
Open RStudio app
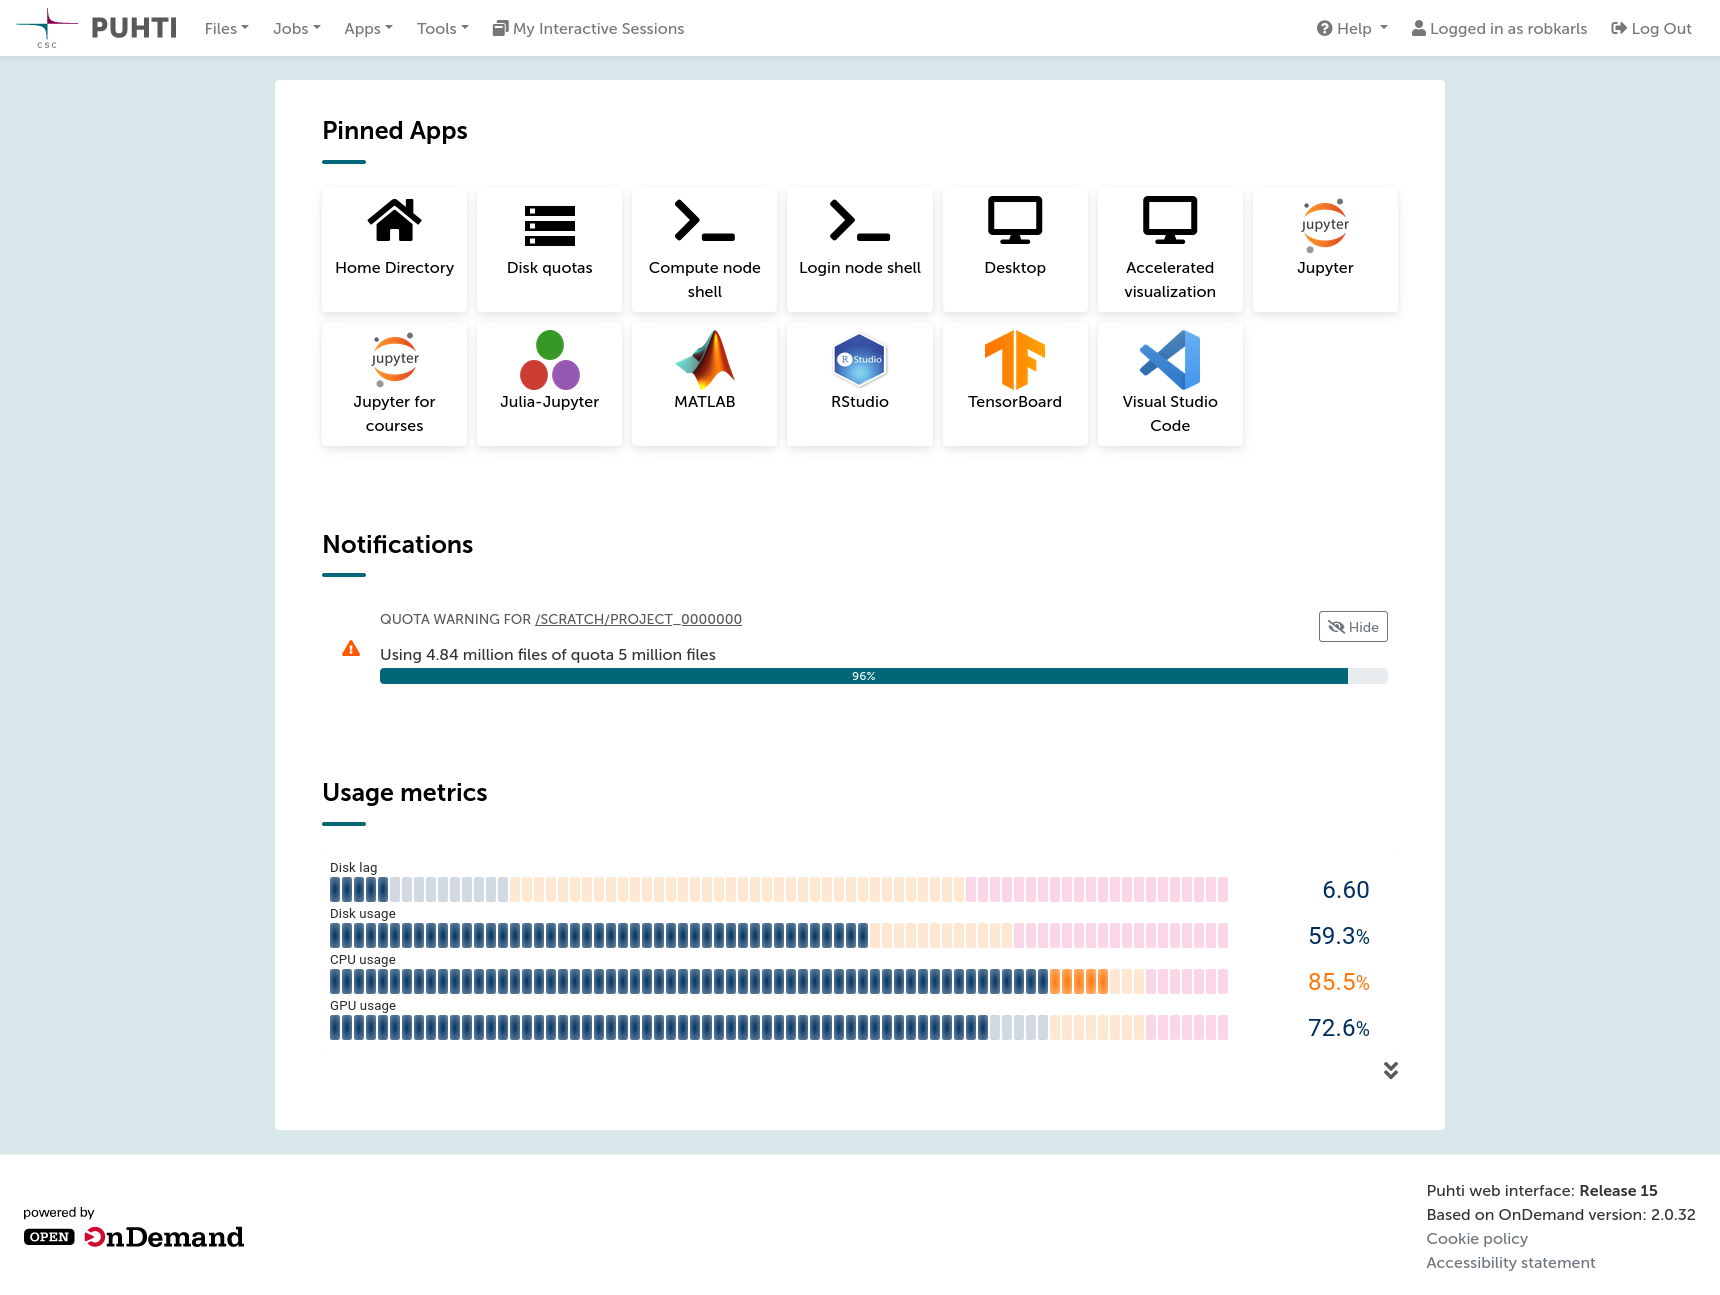(x=860, y=384)
